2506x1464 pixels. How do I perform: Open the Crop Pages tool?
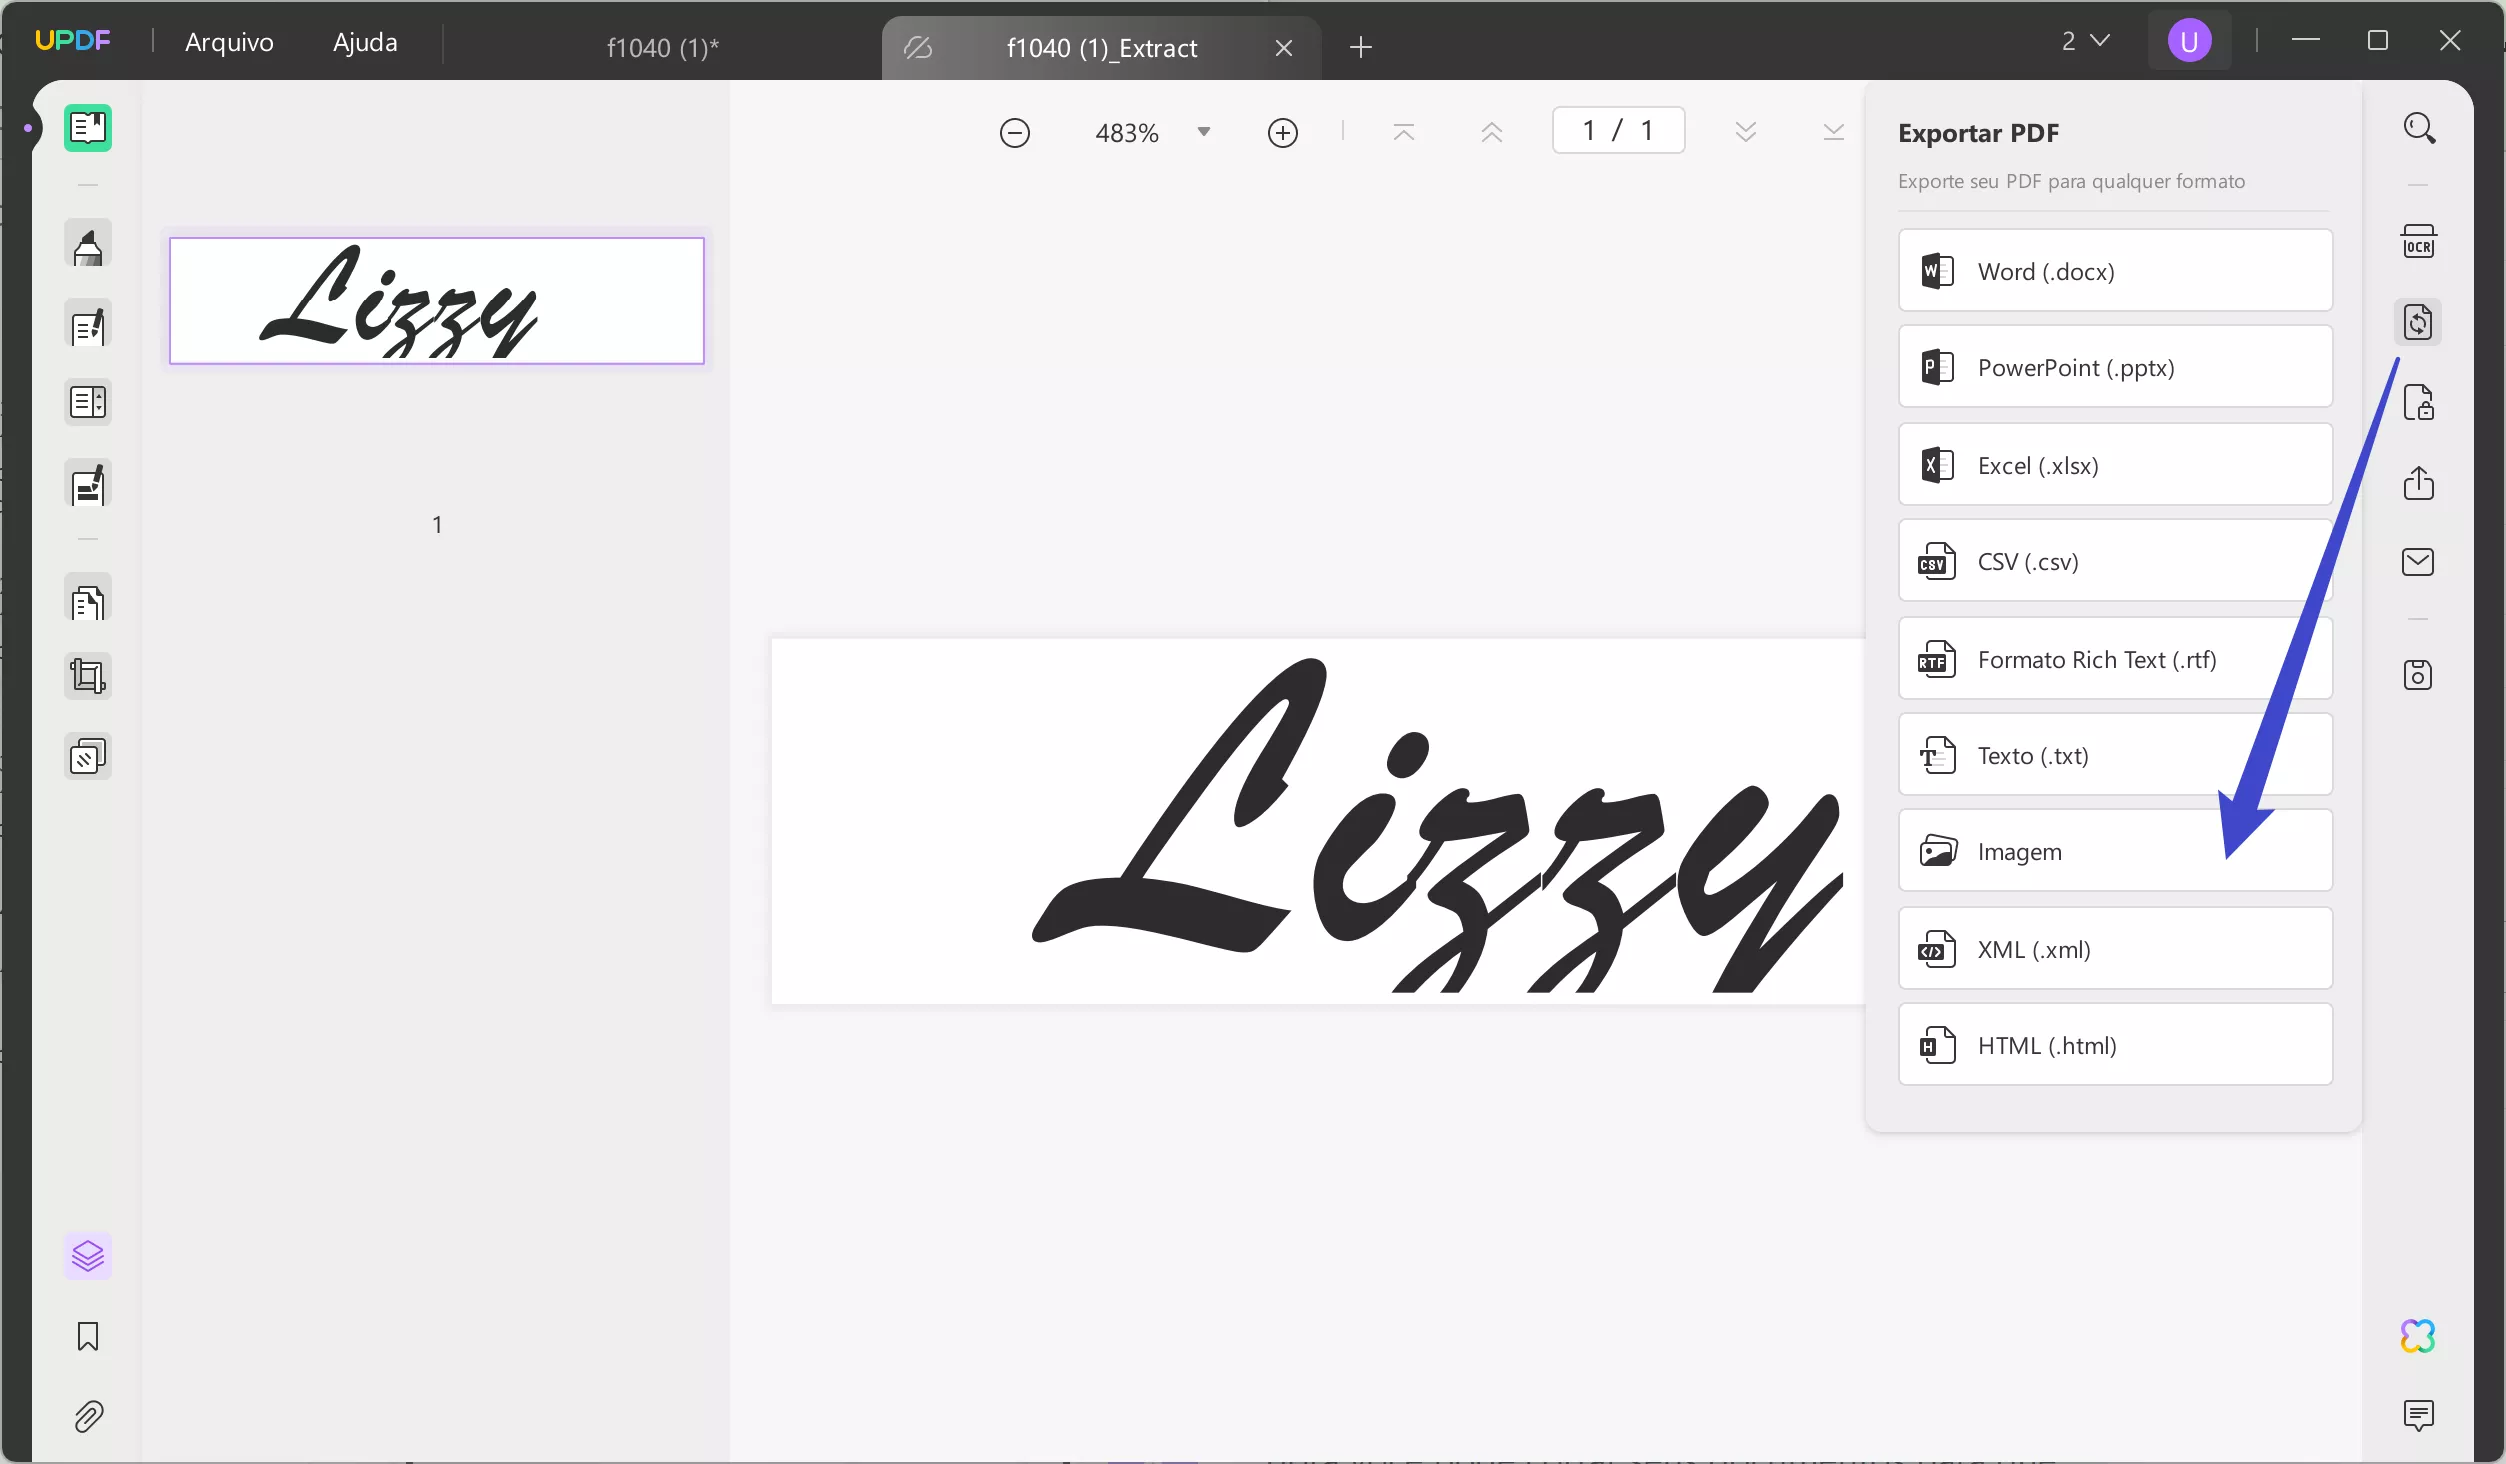point(88,676)
